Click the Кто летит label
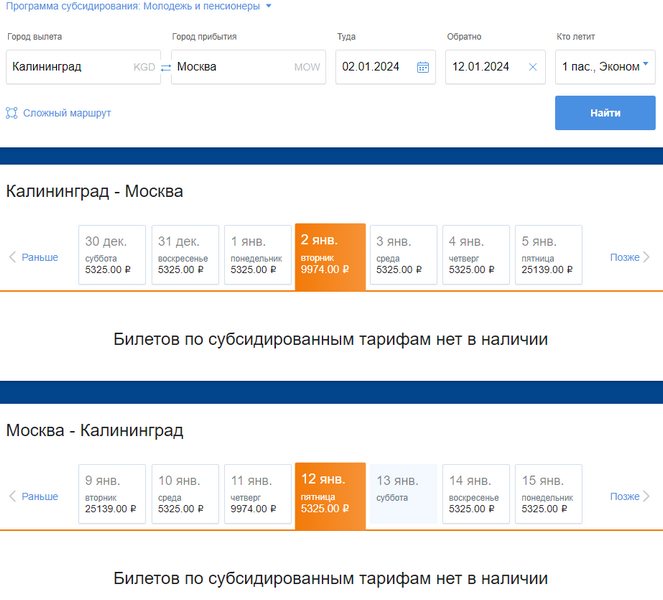Screen dimensions: 663x600 (575, 37)
